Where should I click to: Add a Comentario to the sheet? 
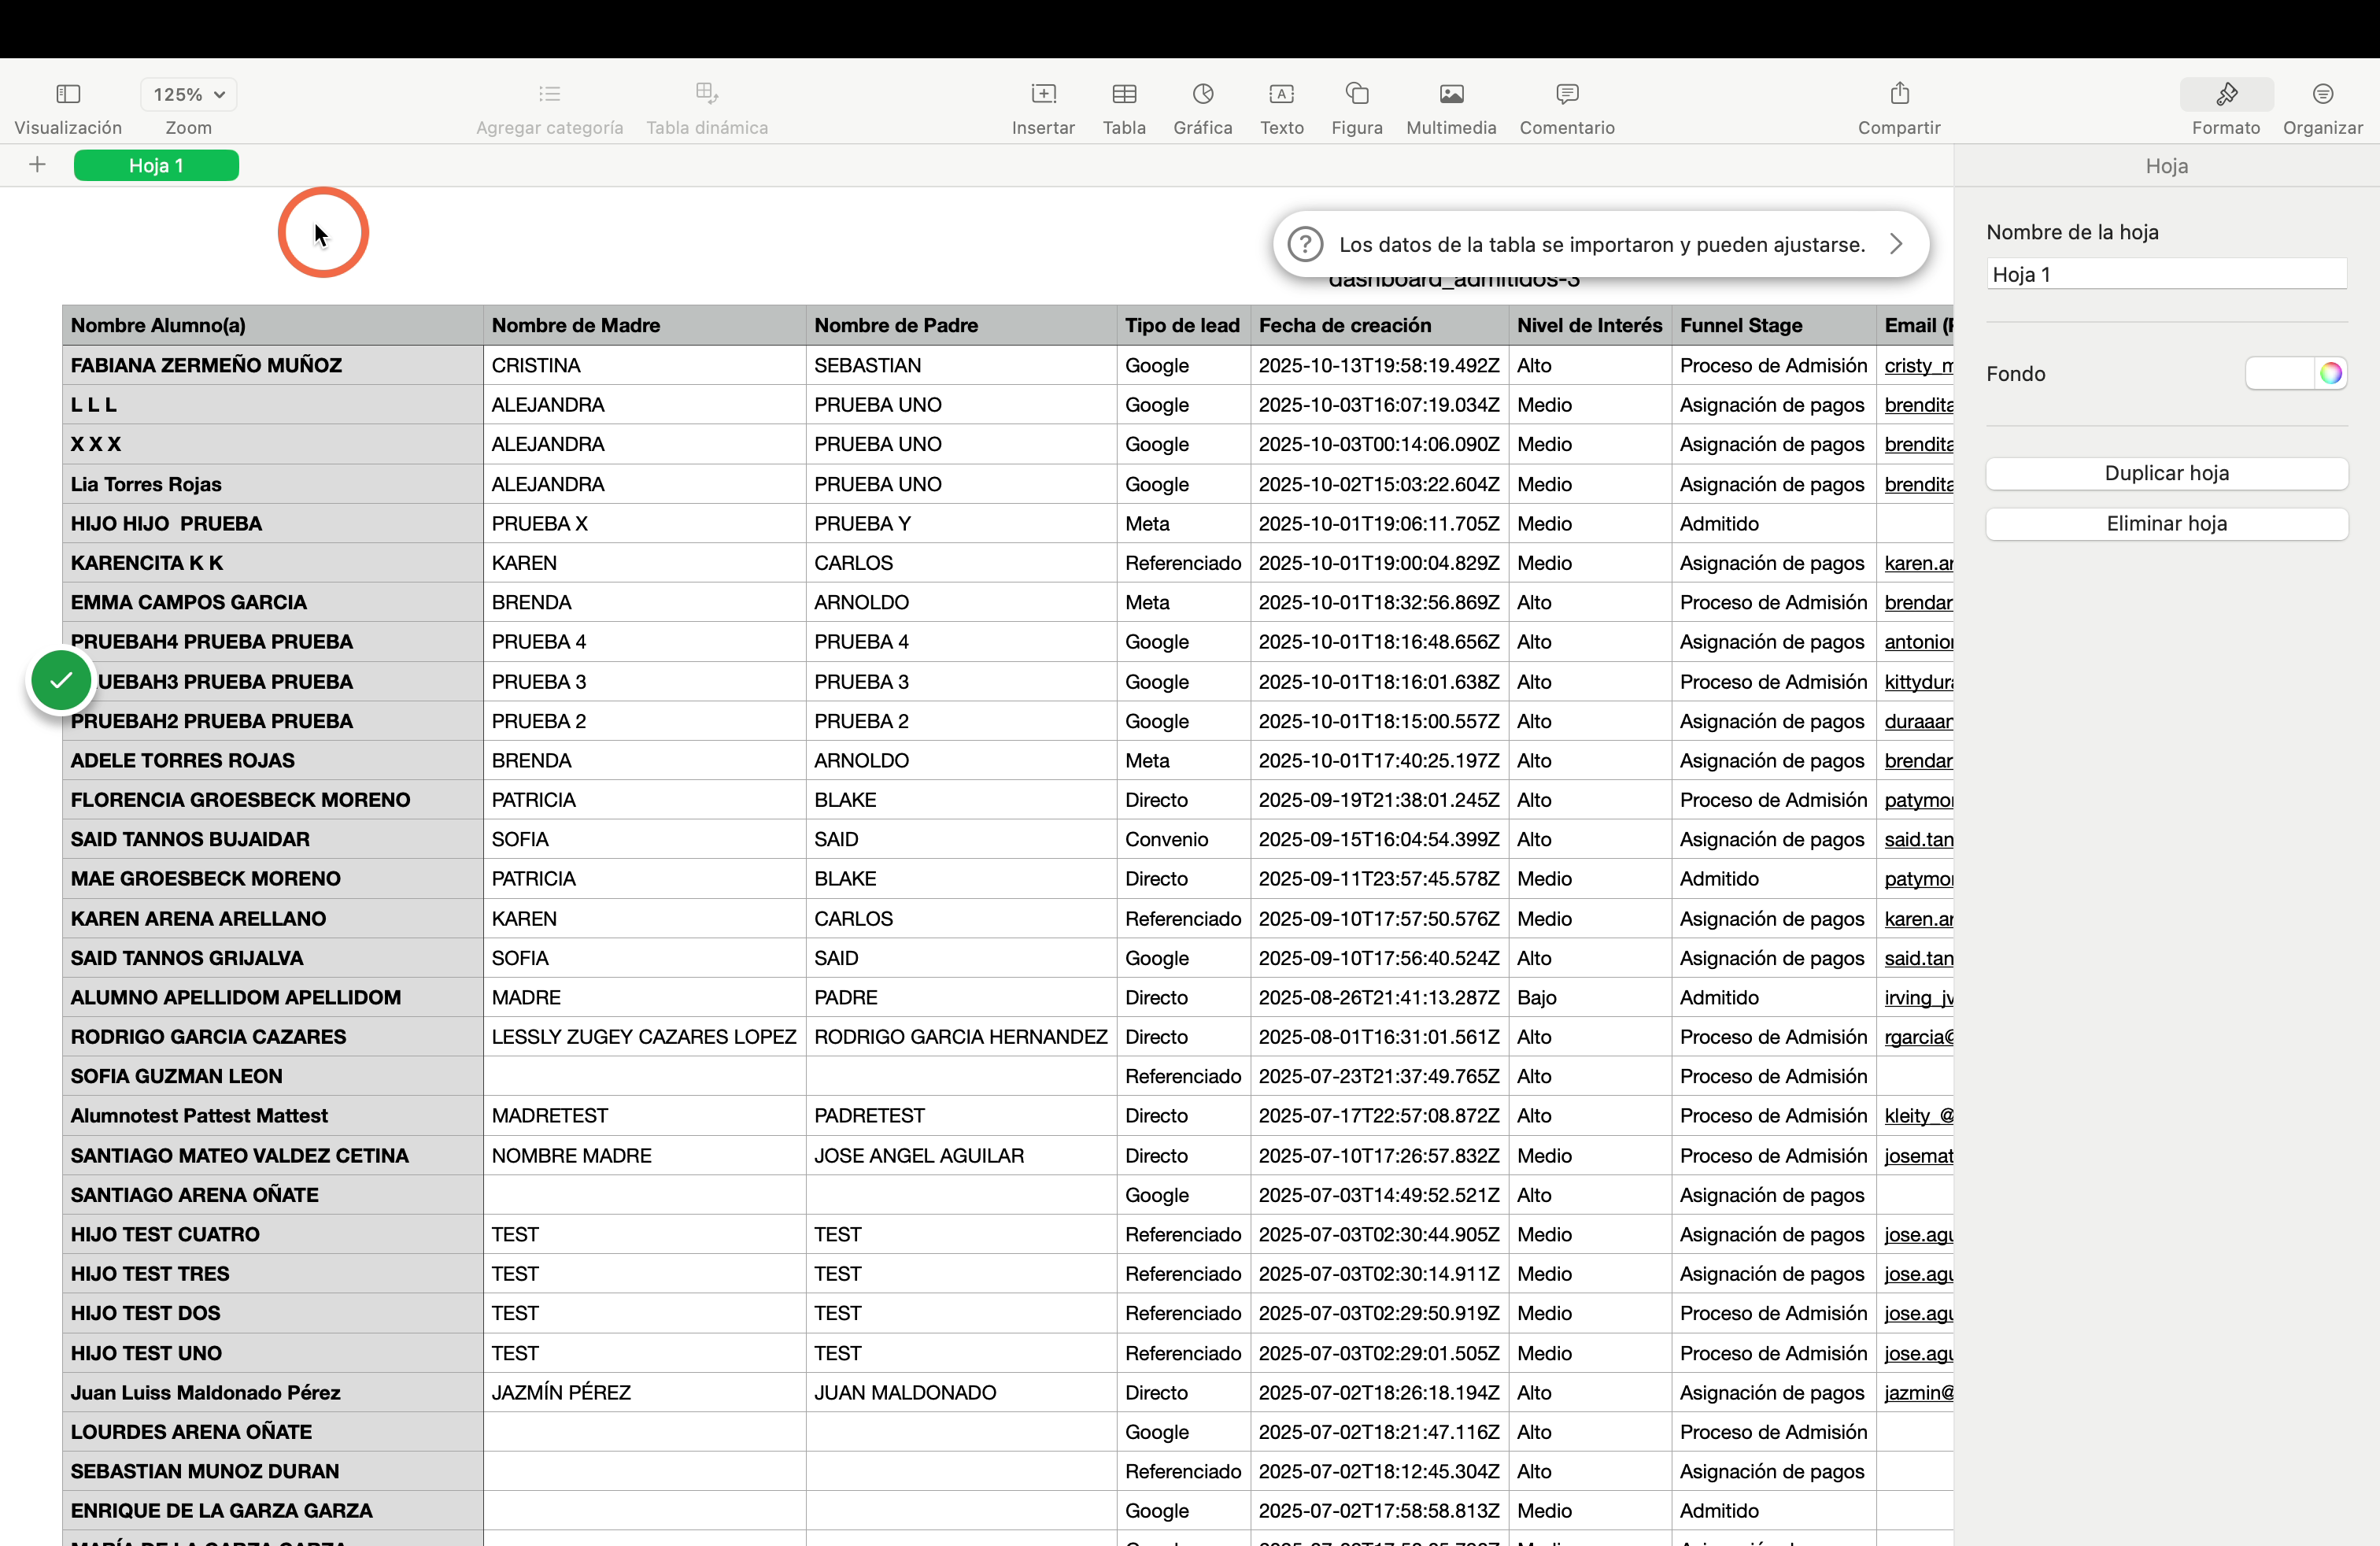tap(1567, 94)
